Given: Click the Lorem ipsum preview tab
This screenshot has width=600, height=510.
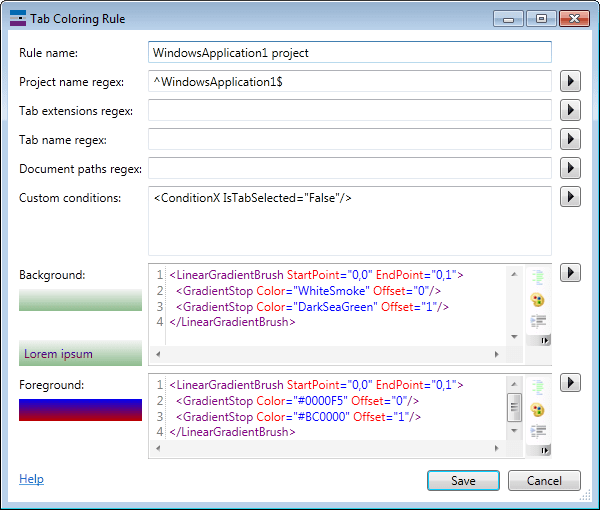Looking at the screenshot, I should click(80, 353).
